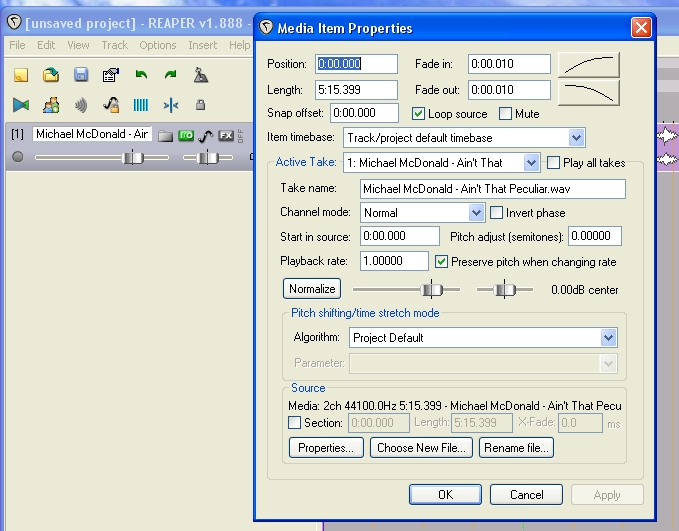679x531 pixels.
Task: Confirm with the OK button
Action: click(x=445, y=495)
